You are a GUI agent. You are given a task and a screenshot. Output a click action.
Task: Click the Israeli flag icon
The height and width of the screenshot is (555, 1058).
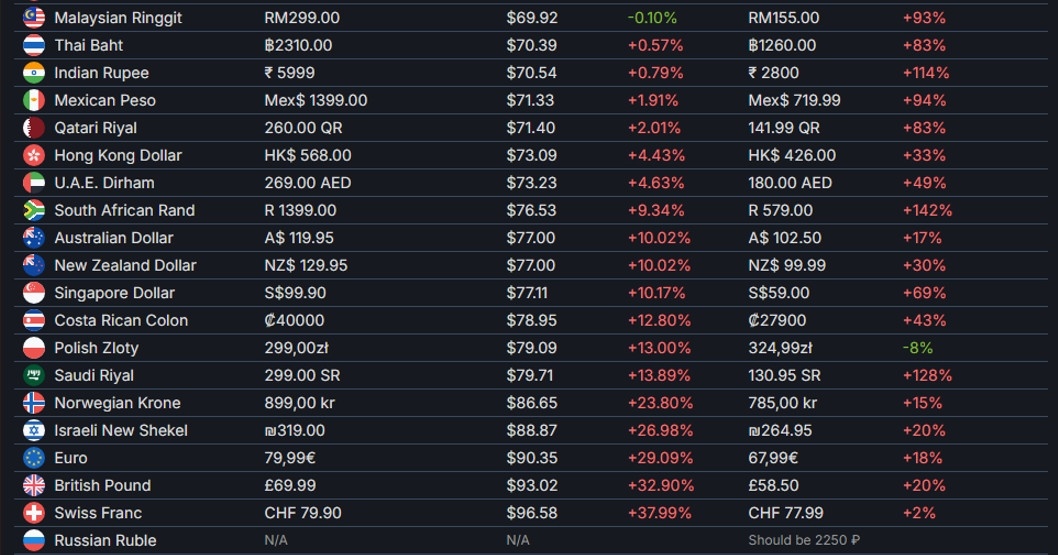point(34,430)
